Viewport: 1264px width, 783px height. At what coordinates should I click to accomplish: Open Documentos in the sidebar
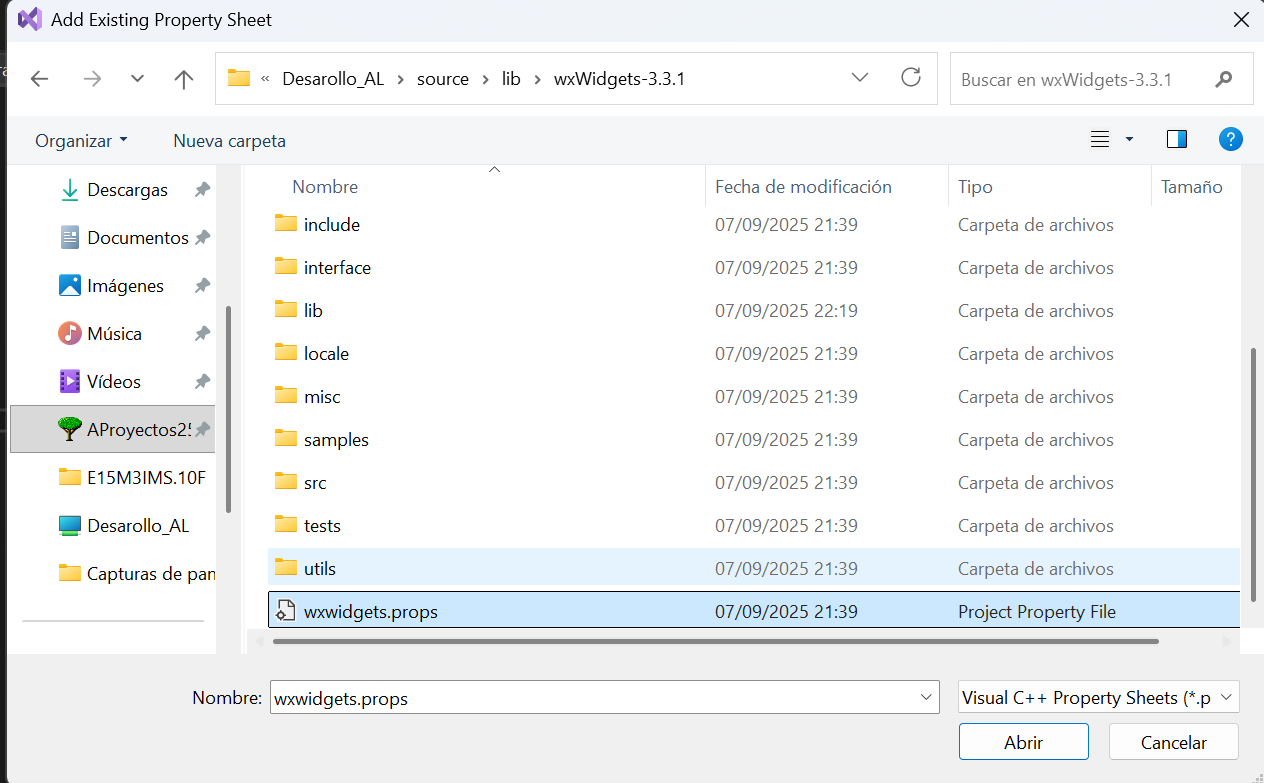(137, 237)
